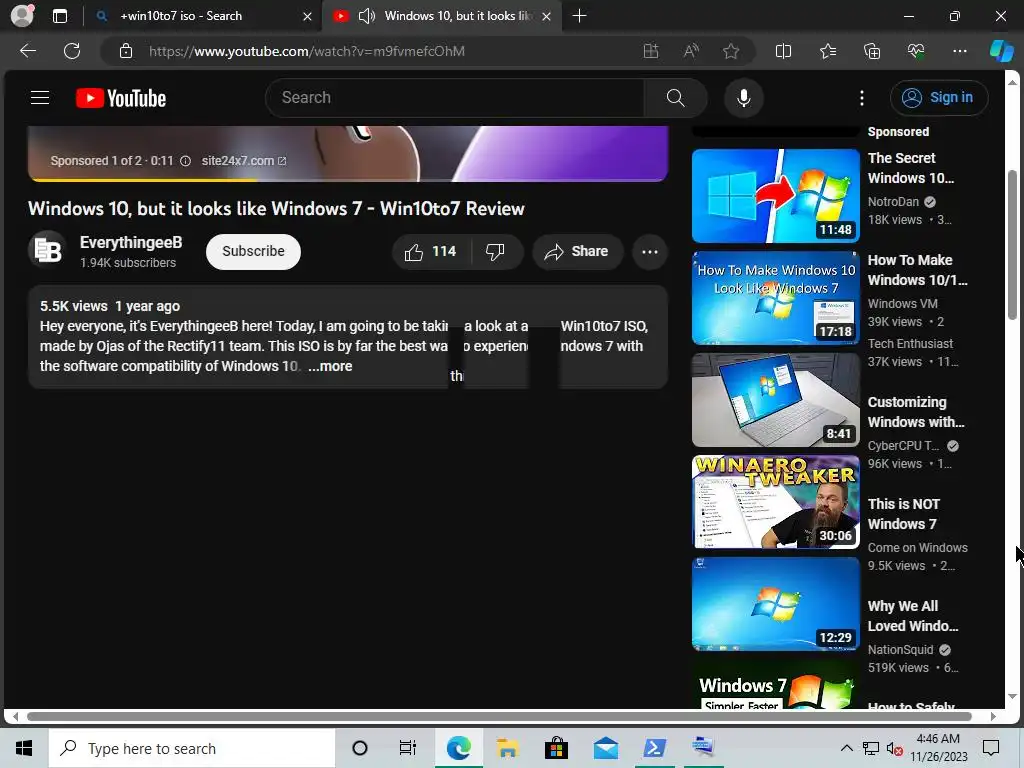The height and width of the screenshot is (768, 1024).
Task: Open Microsoft Store from the taskbar
Action: coord(556,748)
